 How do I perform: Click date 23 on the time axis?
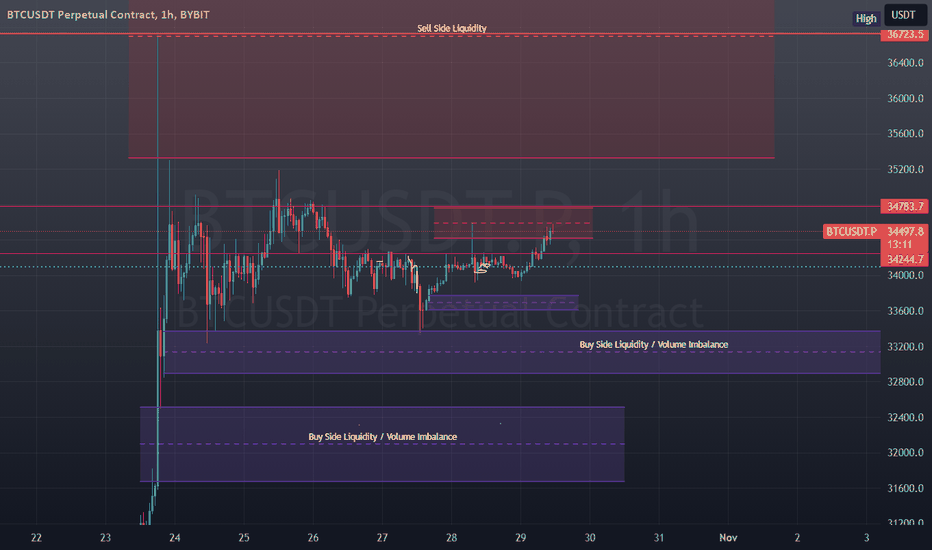105,538
